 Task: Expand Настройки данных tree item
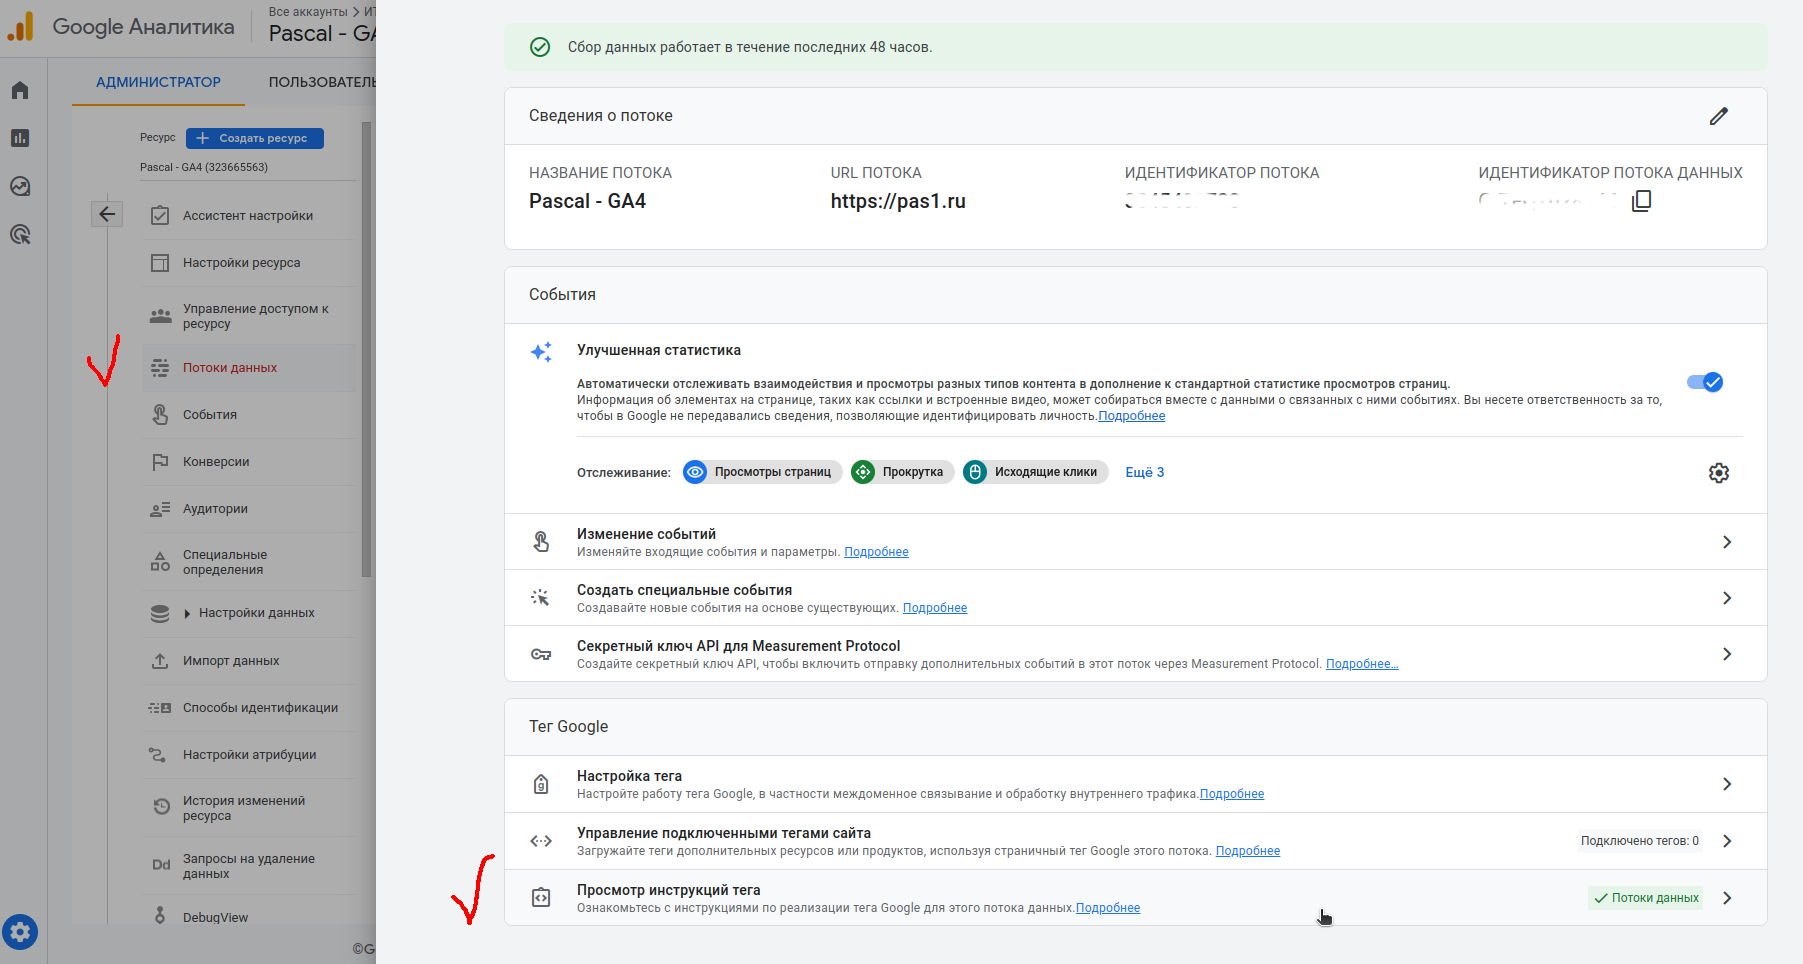tap(187, 614)
